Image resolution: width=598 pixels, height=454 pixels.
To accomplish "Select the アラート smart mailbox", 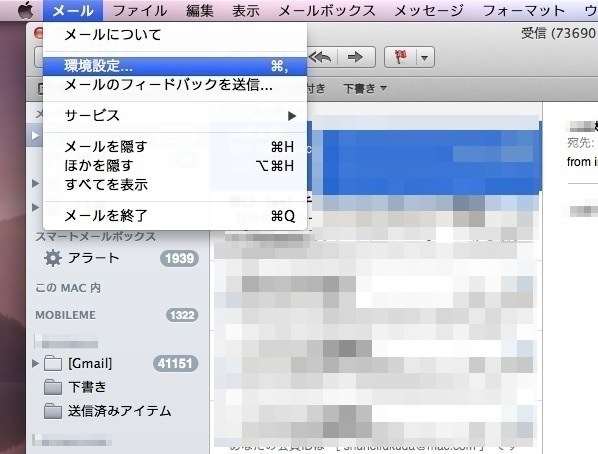I will (118, 258).
